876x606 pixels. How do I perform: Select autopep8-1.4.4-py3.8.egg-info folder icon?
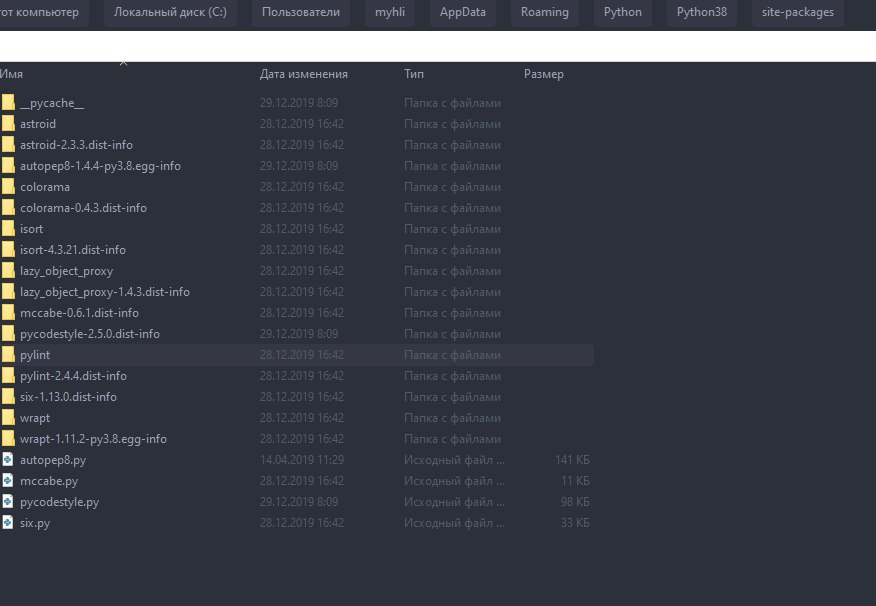click(8, 166)
